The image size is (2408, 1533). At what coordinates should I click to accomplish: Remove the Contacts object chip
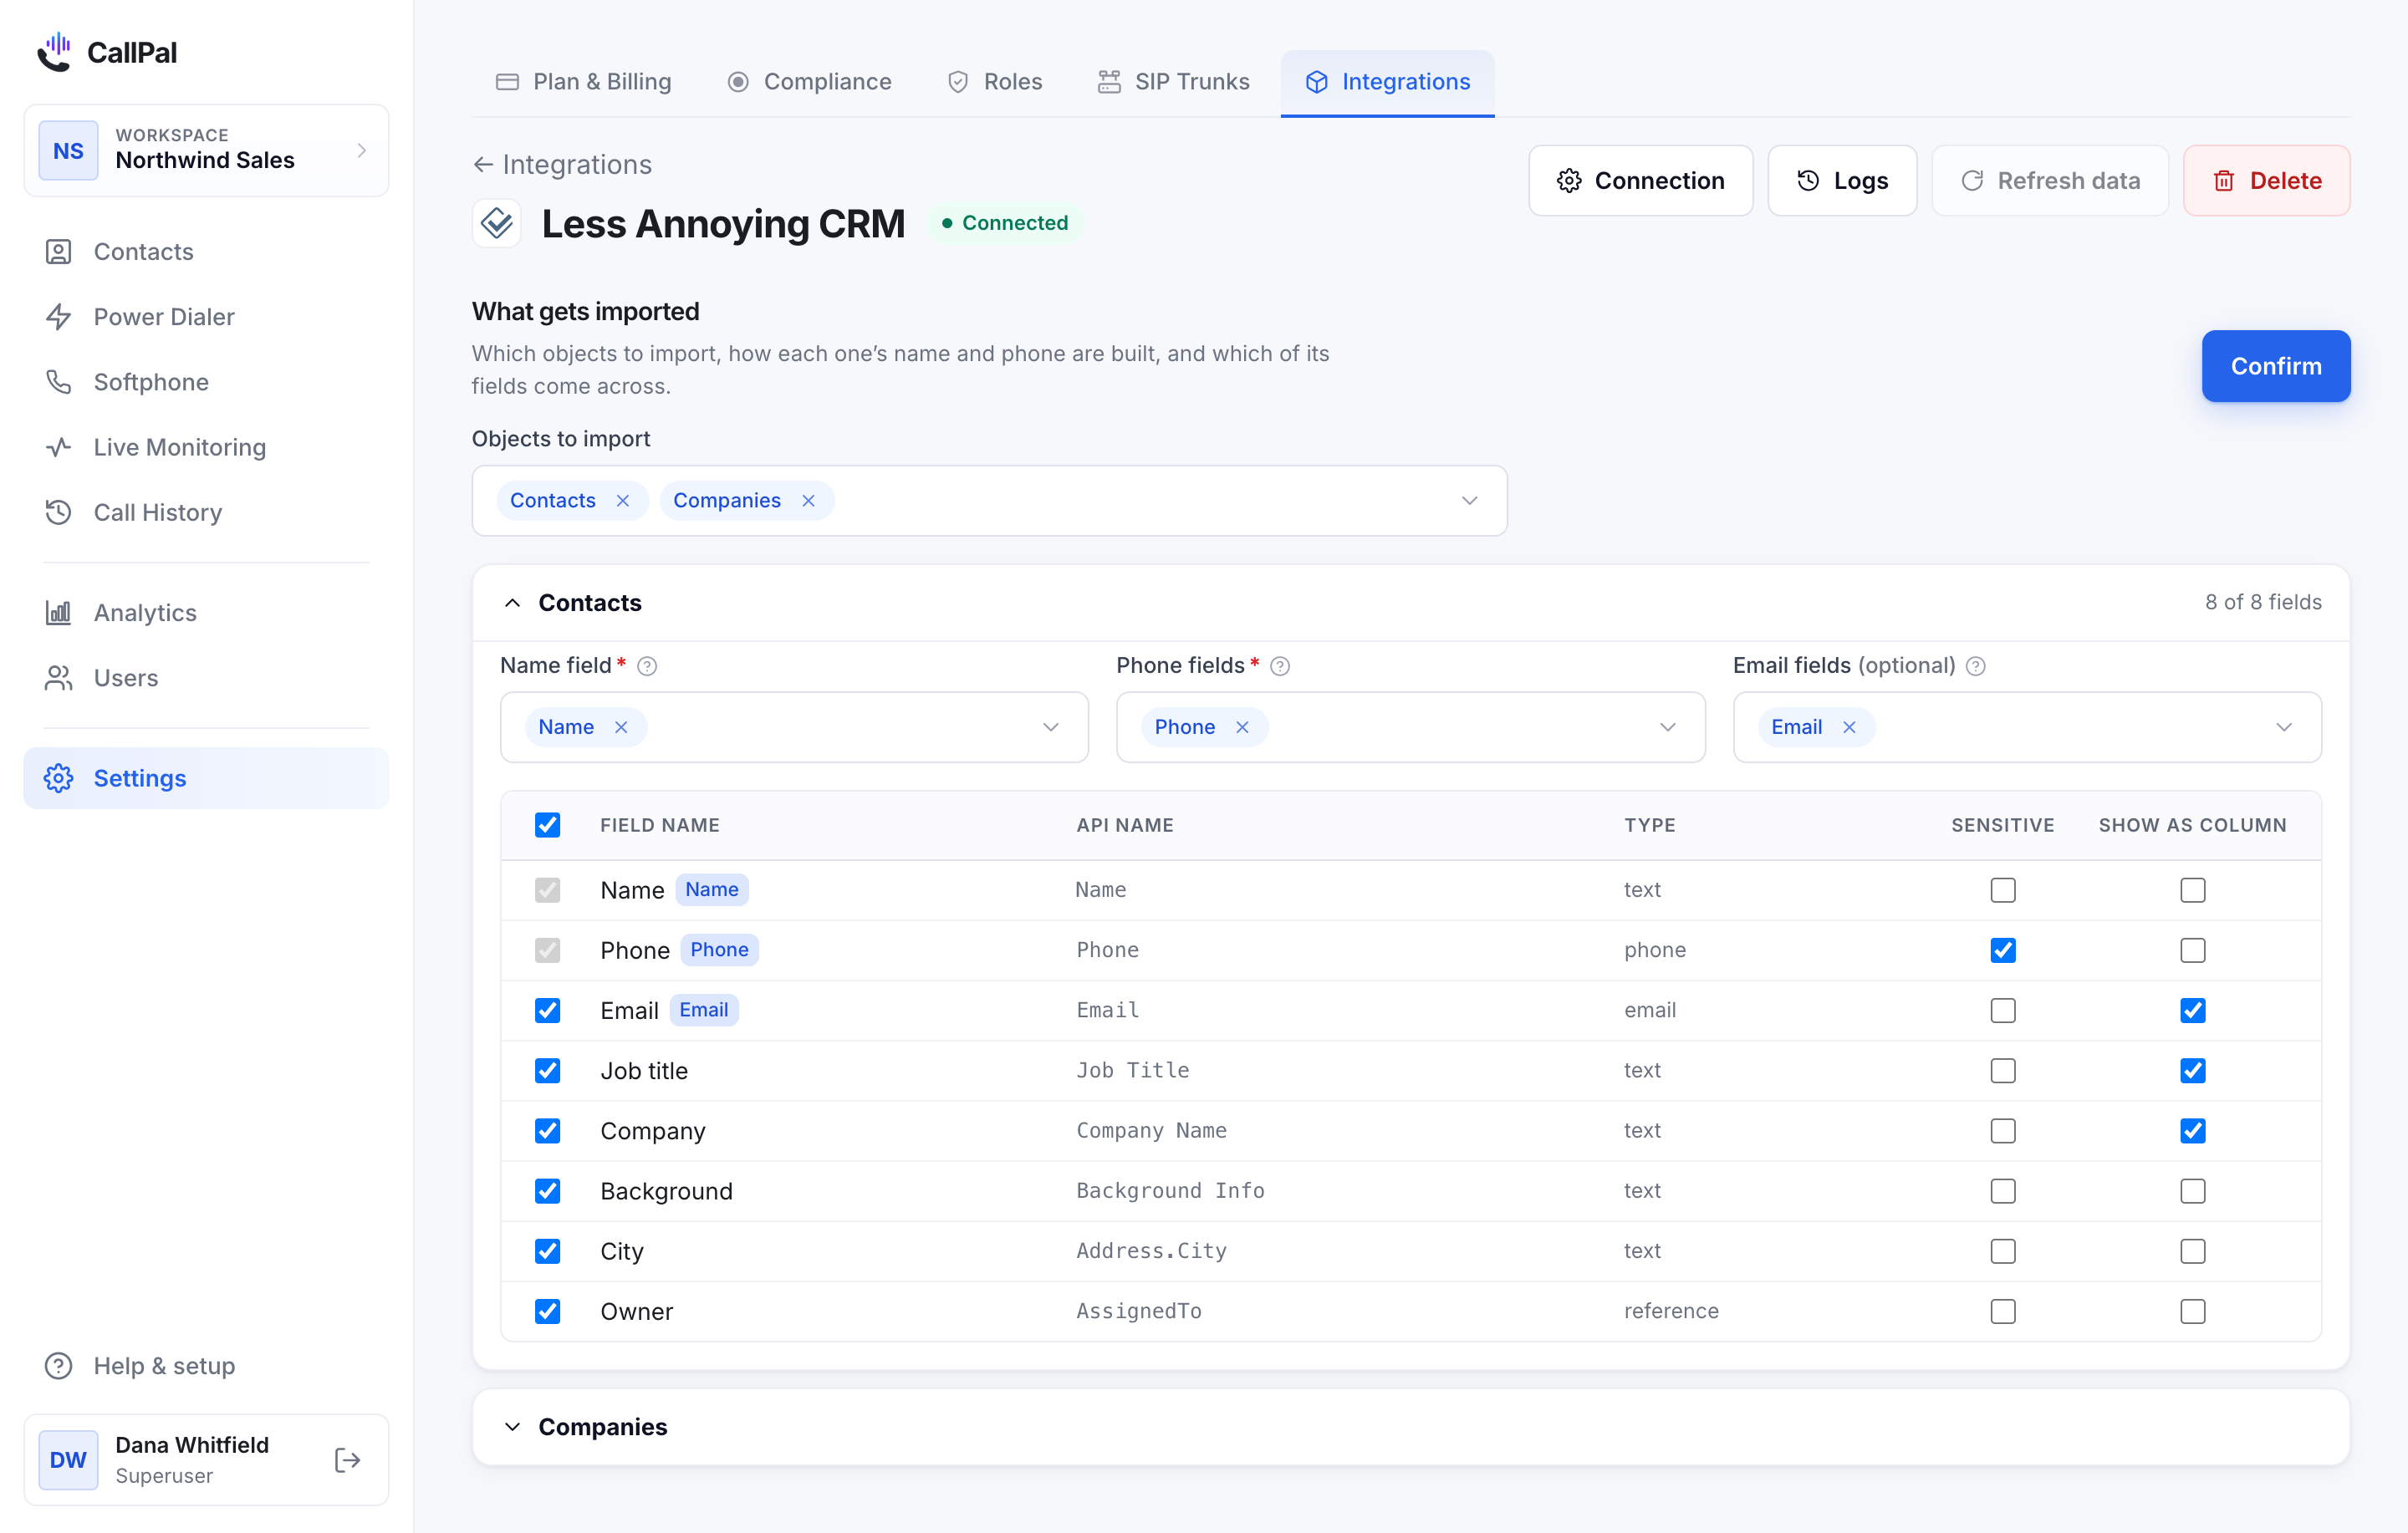[623, 501]
